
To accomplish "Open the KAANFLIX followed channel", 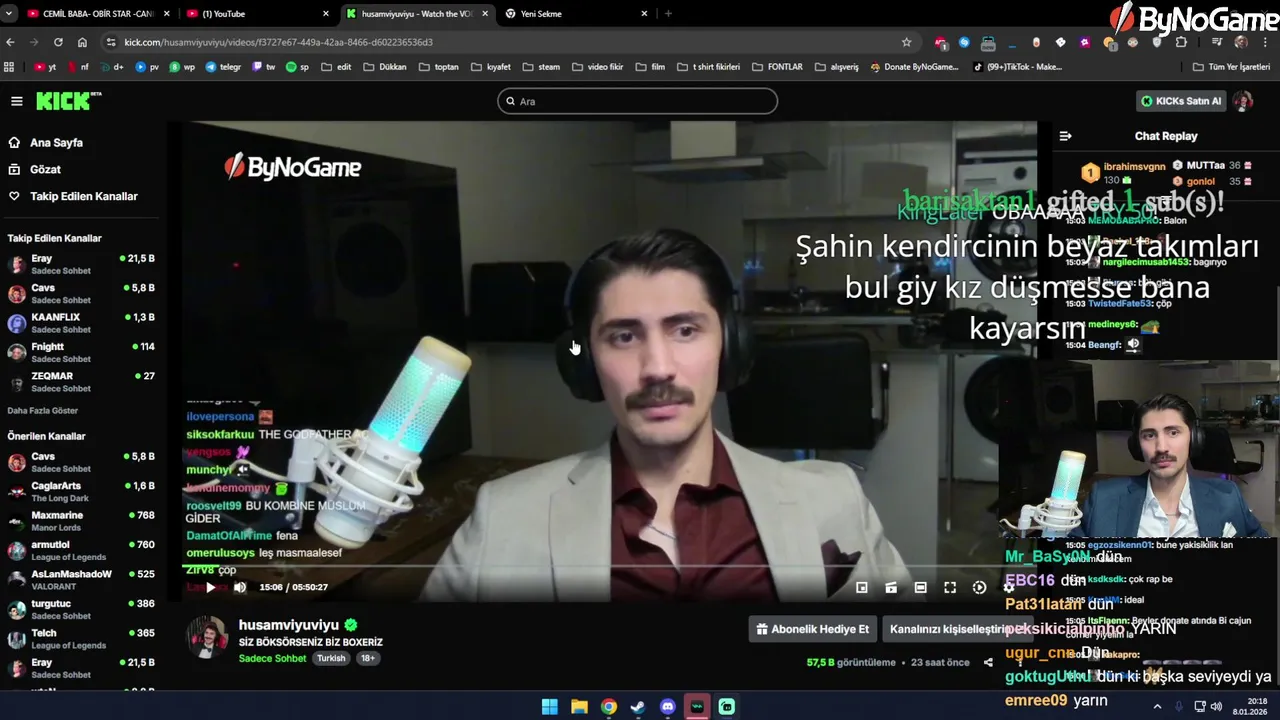I will click(80, 323).
